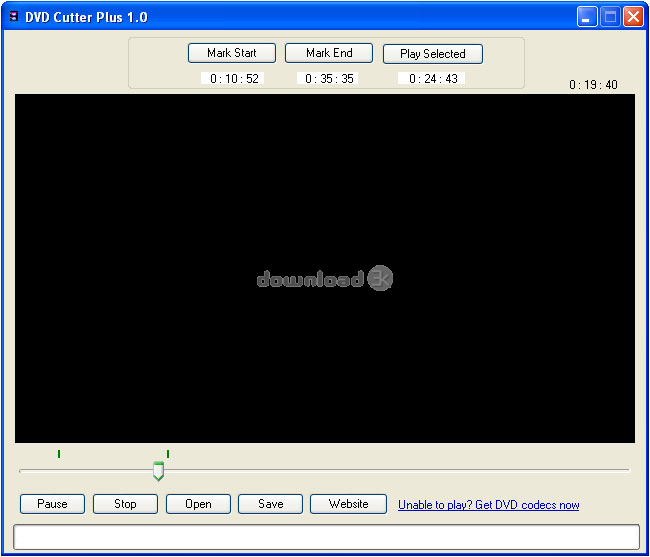Open a DVD file
This screenshot has width=650, height=557.
198,504
